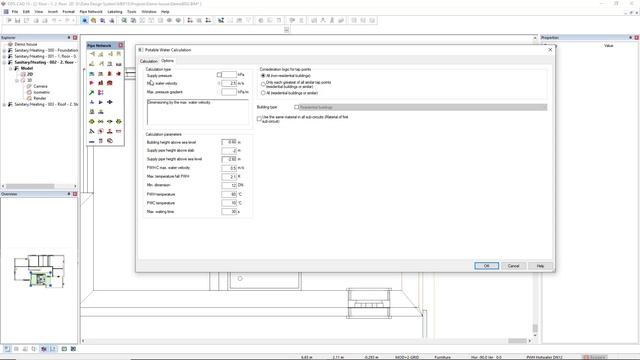Click the floor plan thumbnail in Overview panel
640x360 pixels.
tap(39, 271)
